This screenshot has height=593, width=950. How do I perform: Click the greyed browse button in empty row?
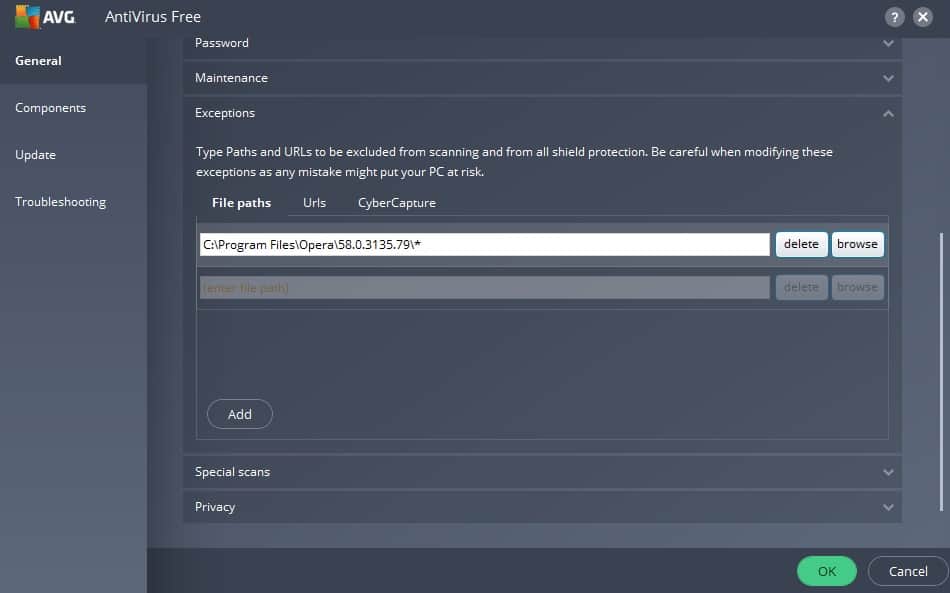tap(857, 287)
